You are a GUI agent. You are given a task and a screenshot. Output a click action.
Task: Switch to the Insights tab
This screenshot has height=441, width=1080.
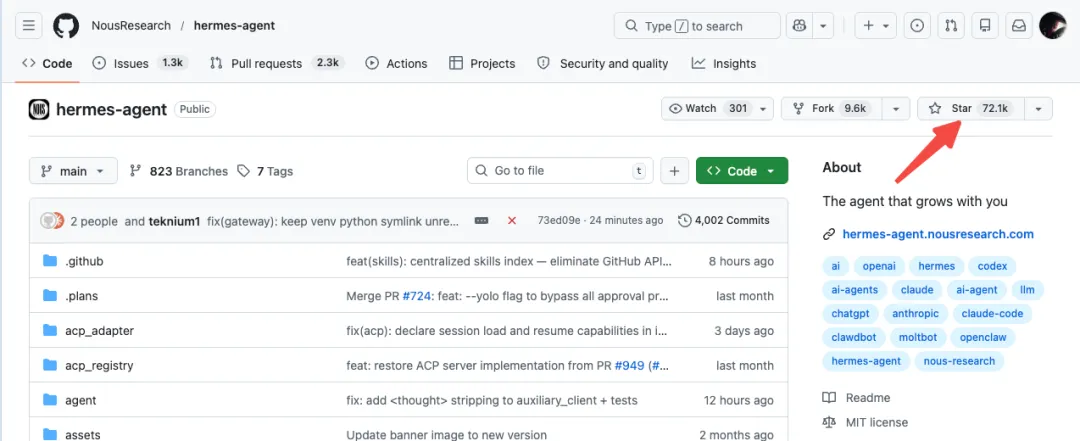pyautogui.click(x=724, y=63)
